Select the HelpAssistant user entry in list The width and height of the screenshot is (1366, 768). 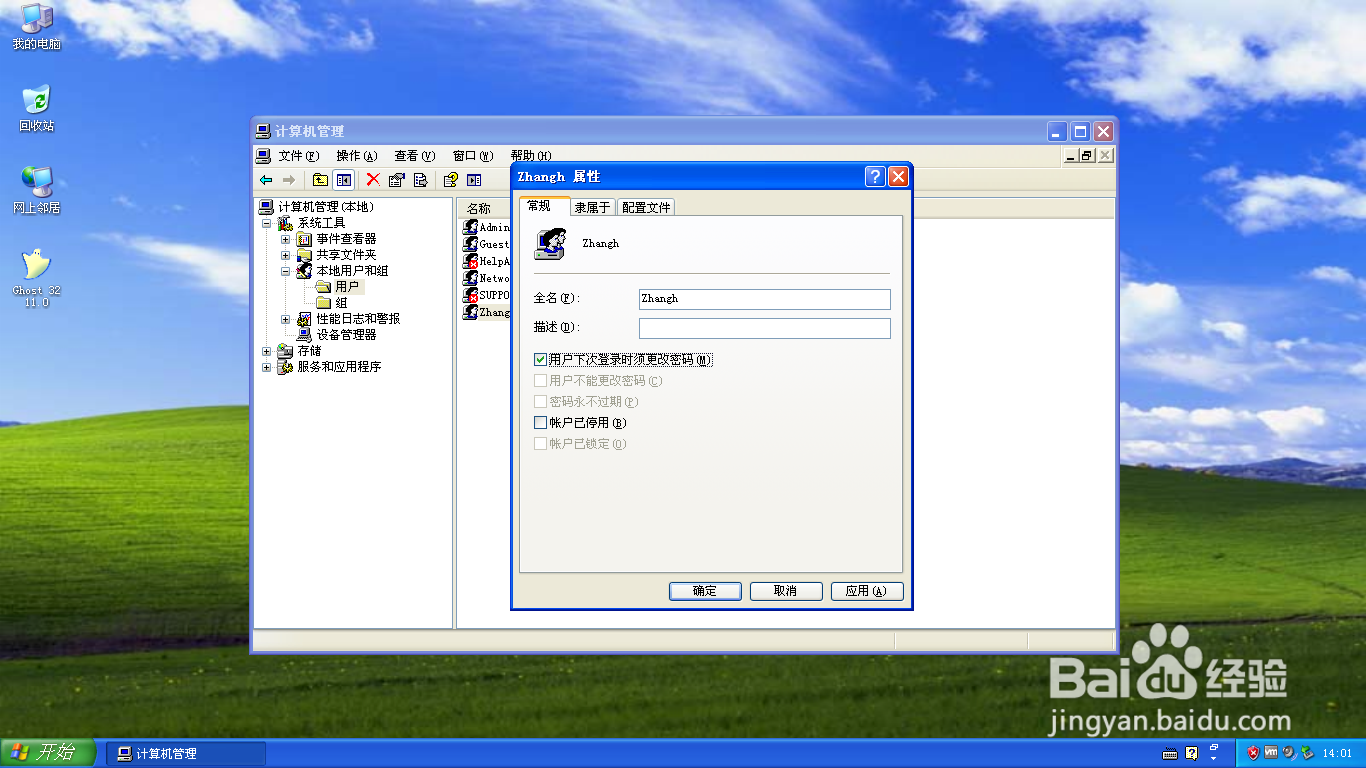(487, 261)
